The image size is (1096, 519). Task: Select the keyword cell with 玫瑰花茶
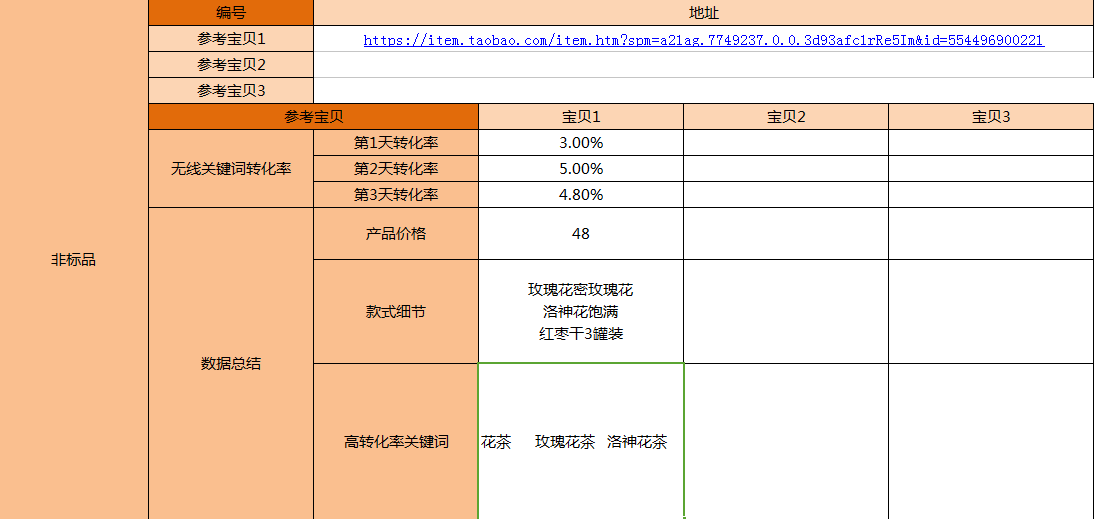(581, 442)
